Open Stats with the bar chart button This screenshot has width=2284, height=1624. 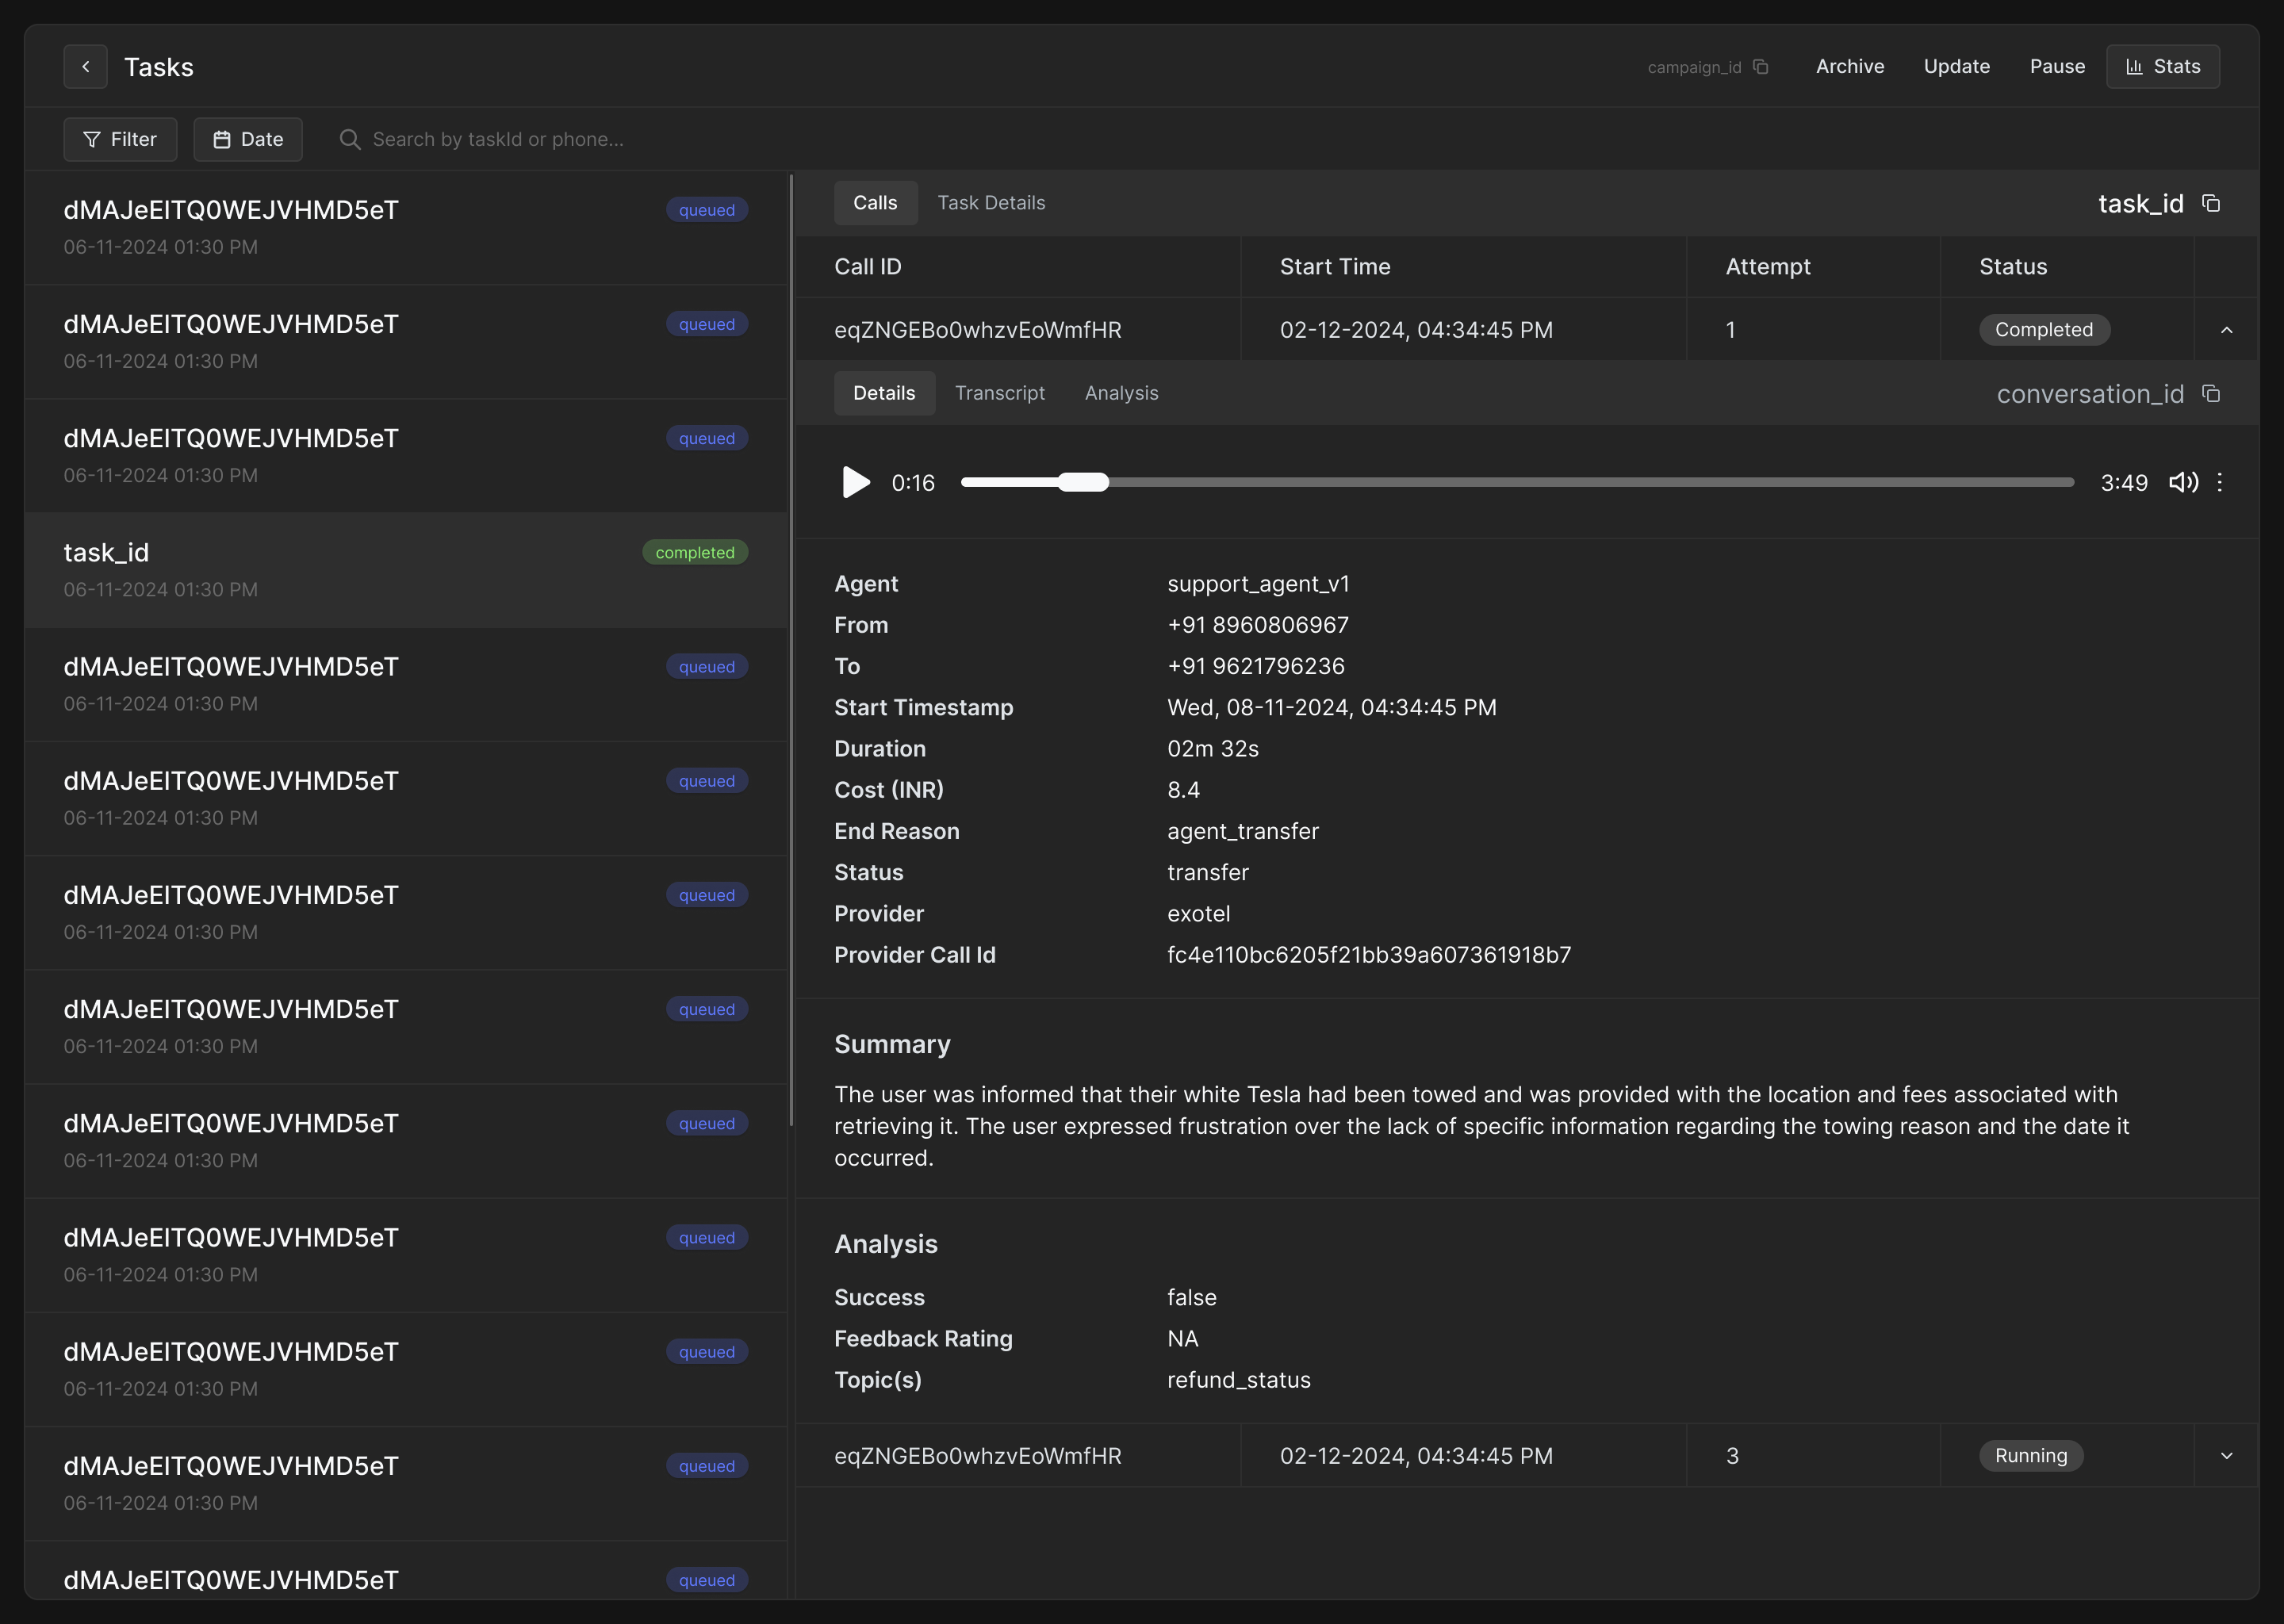tap(2162, 67)
